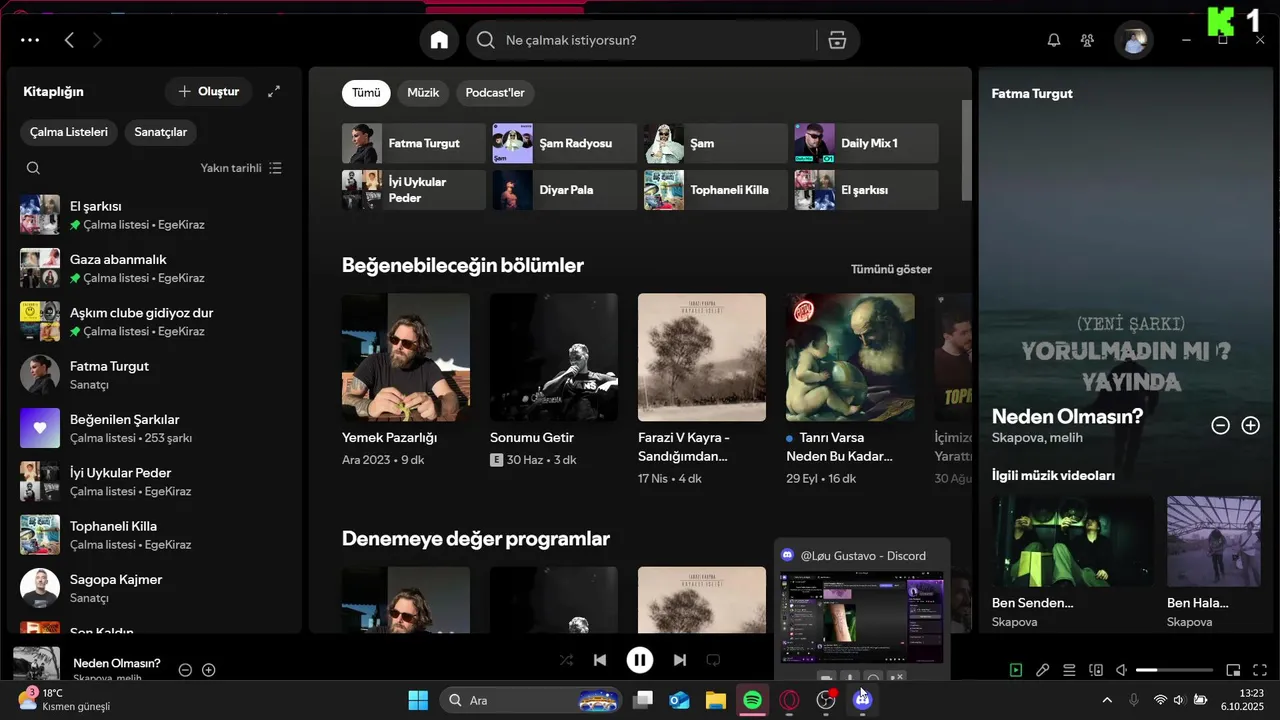Viewport: 1280px width, 720px height.
Task: Click the main content vertical scrollbar
Action: point(966,150)
